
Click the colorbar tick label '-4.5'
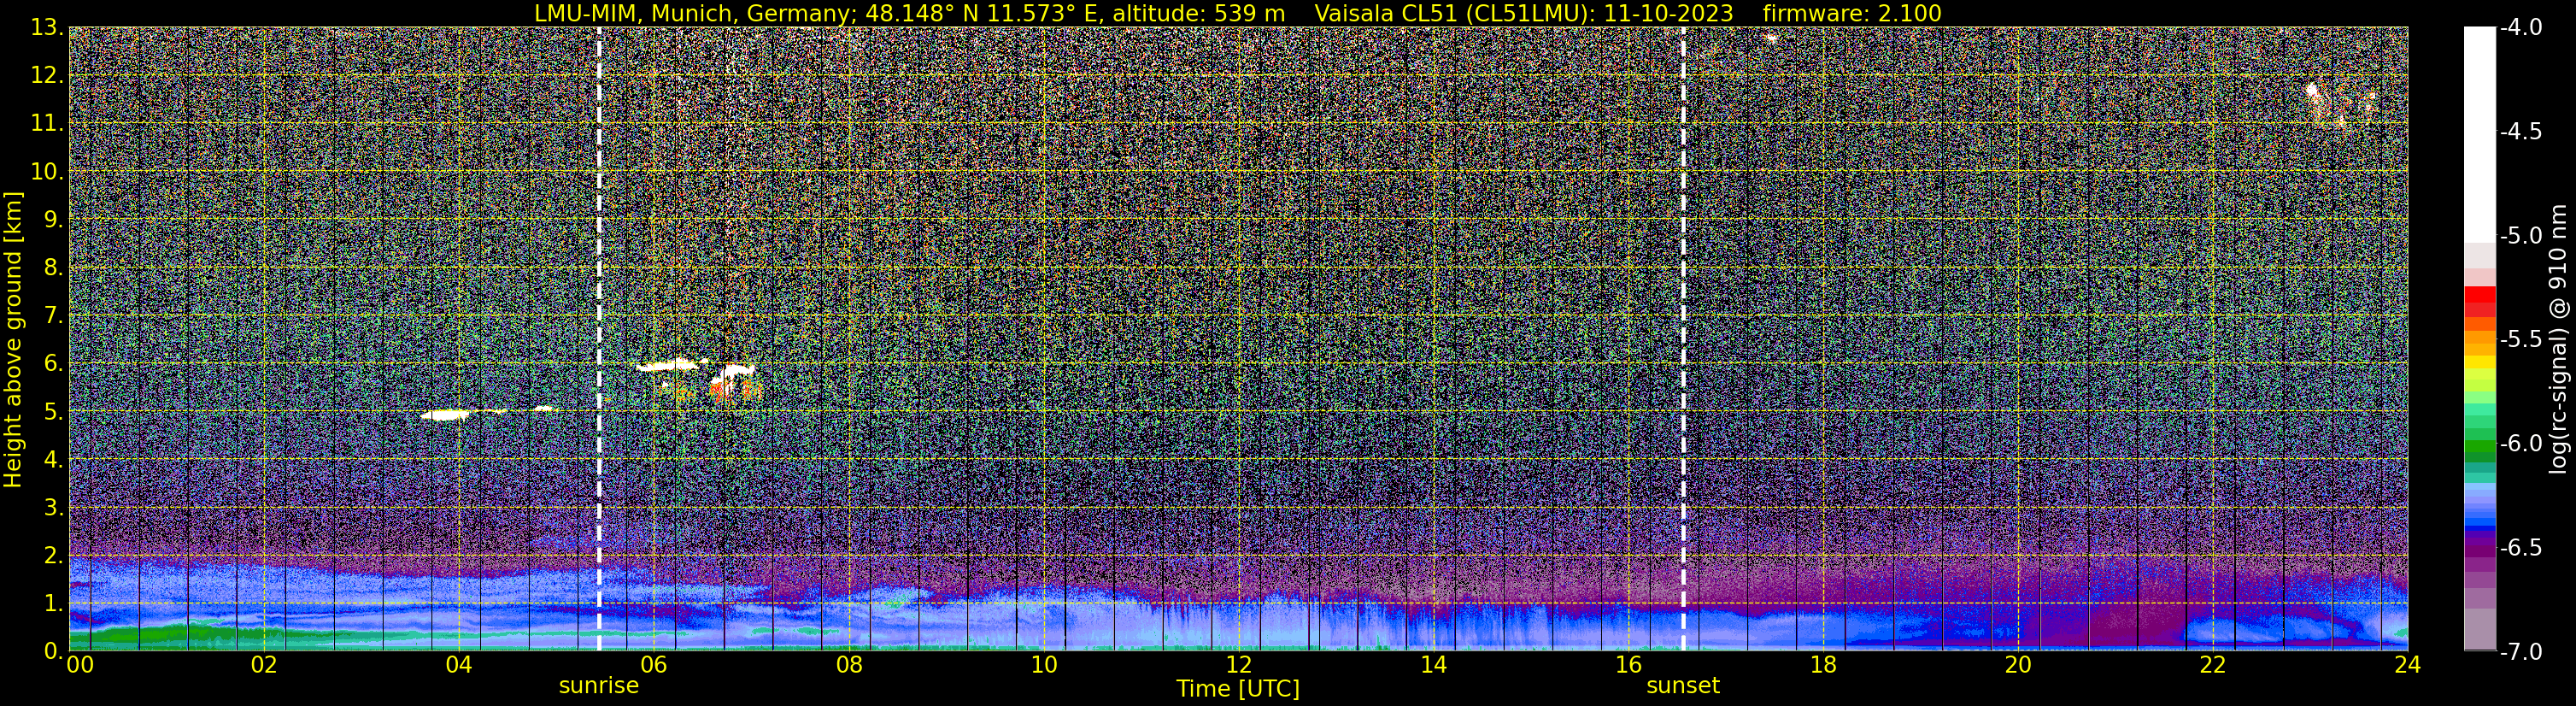2520,132
